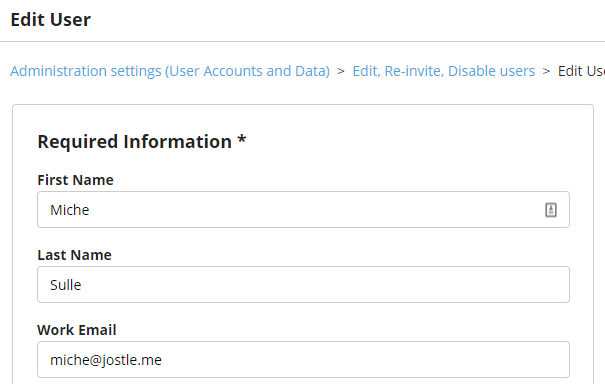
Task: Focus the First Name input field
Action: (x=303, y=210)
